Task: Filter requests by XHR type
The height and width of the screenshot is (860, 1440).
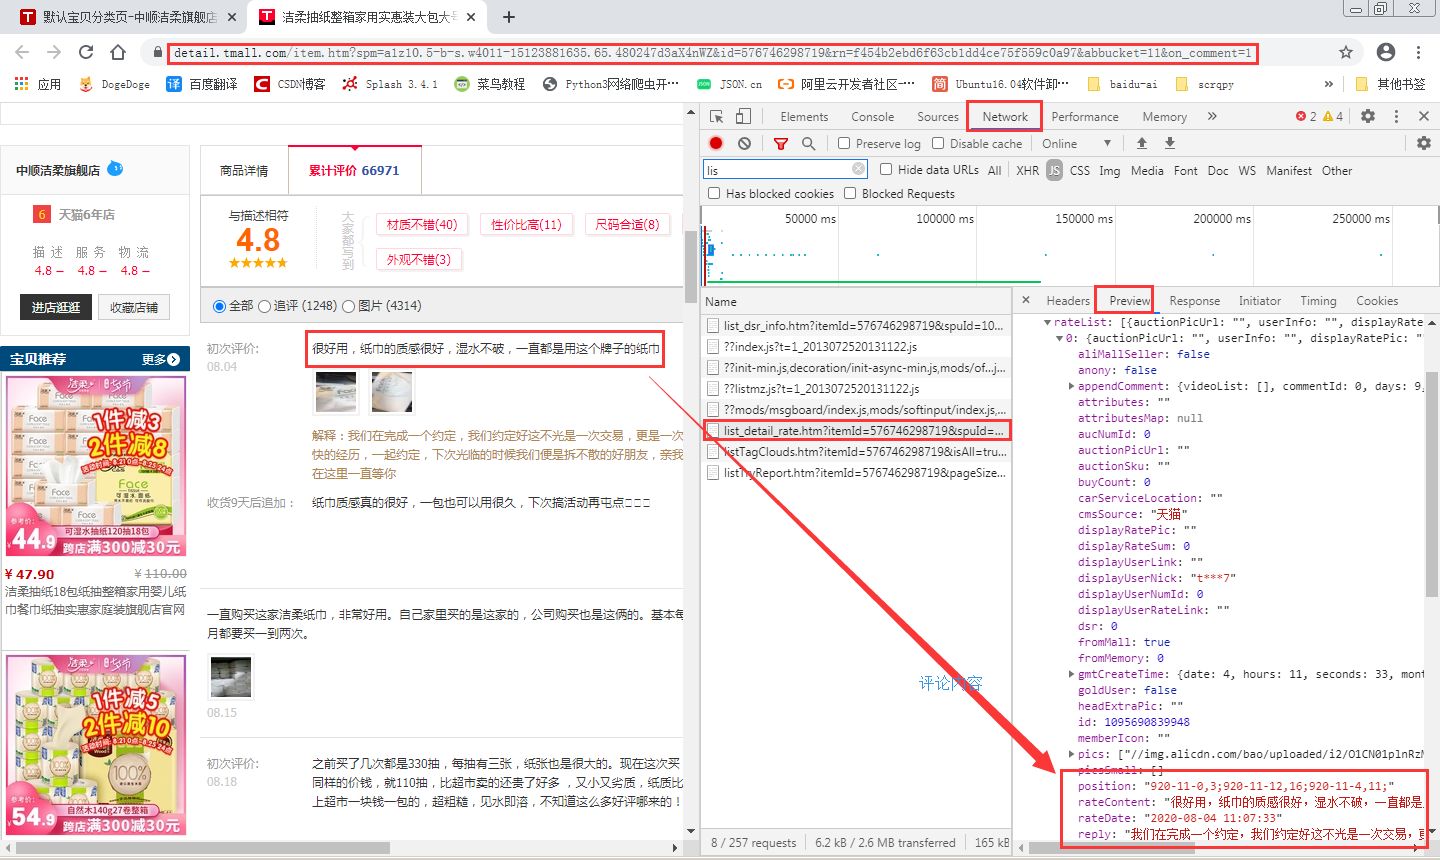Action: tap(1027, 170)
